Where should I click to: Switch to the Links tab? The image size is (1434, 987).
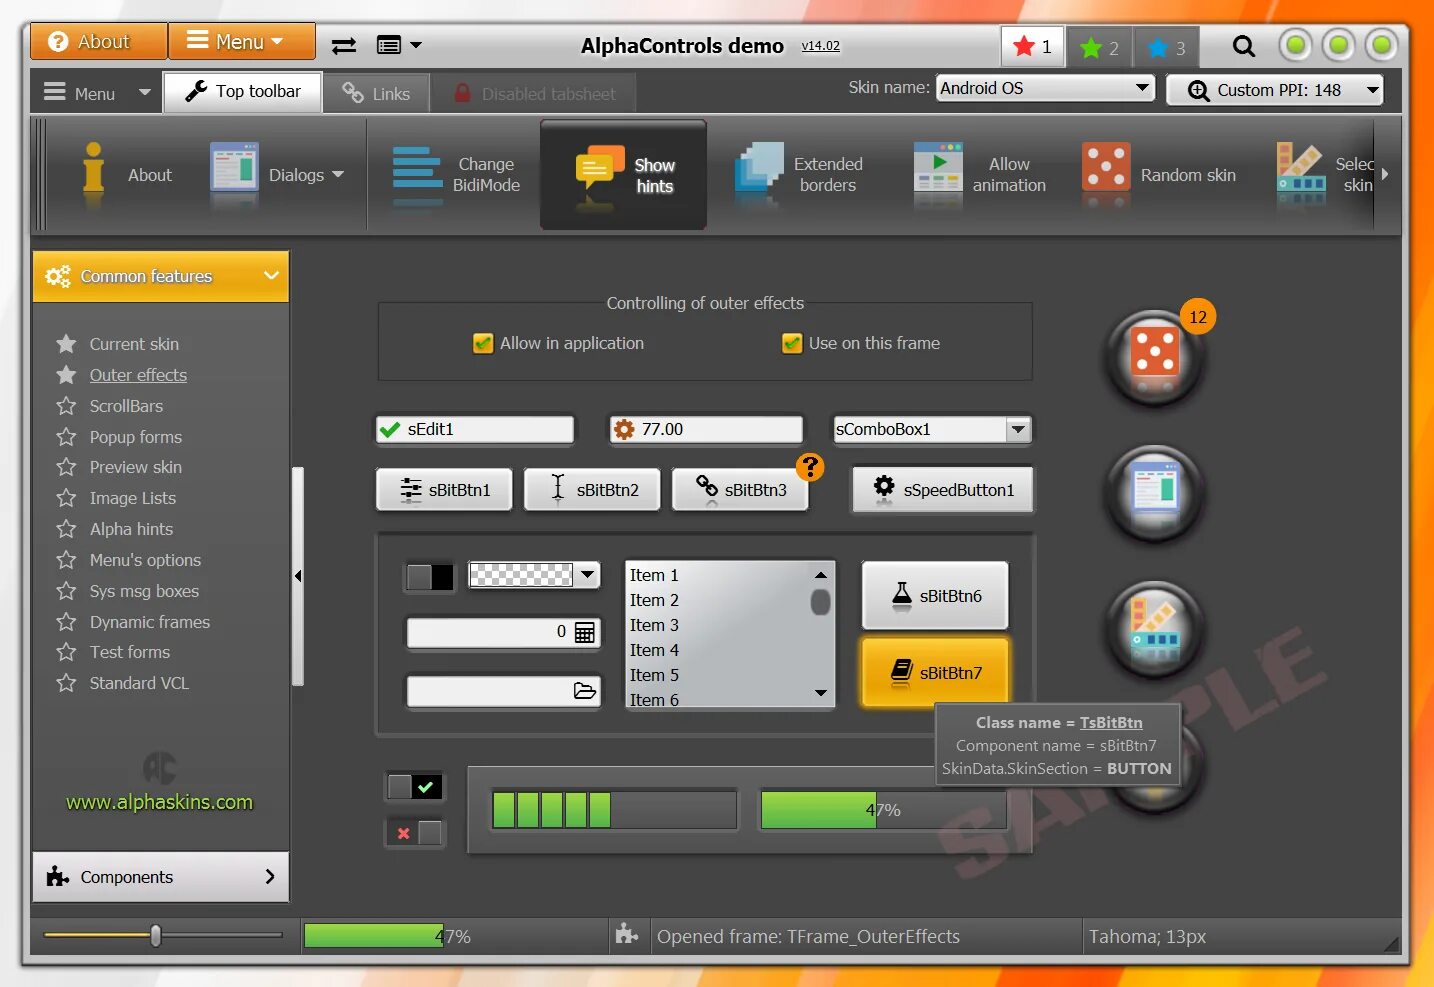(376, 93)
